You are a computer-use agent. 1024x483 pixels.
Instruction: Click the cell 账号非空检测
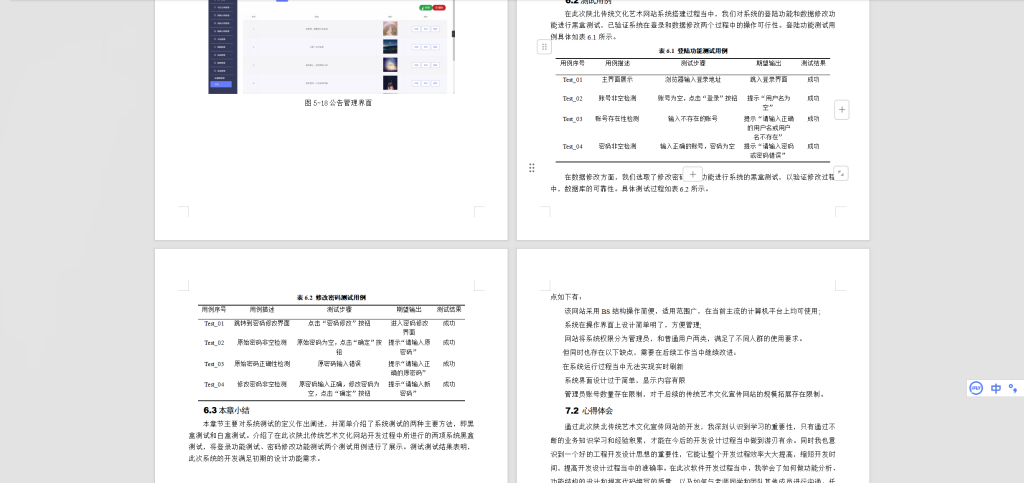[617, 98]
